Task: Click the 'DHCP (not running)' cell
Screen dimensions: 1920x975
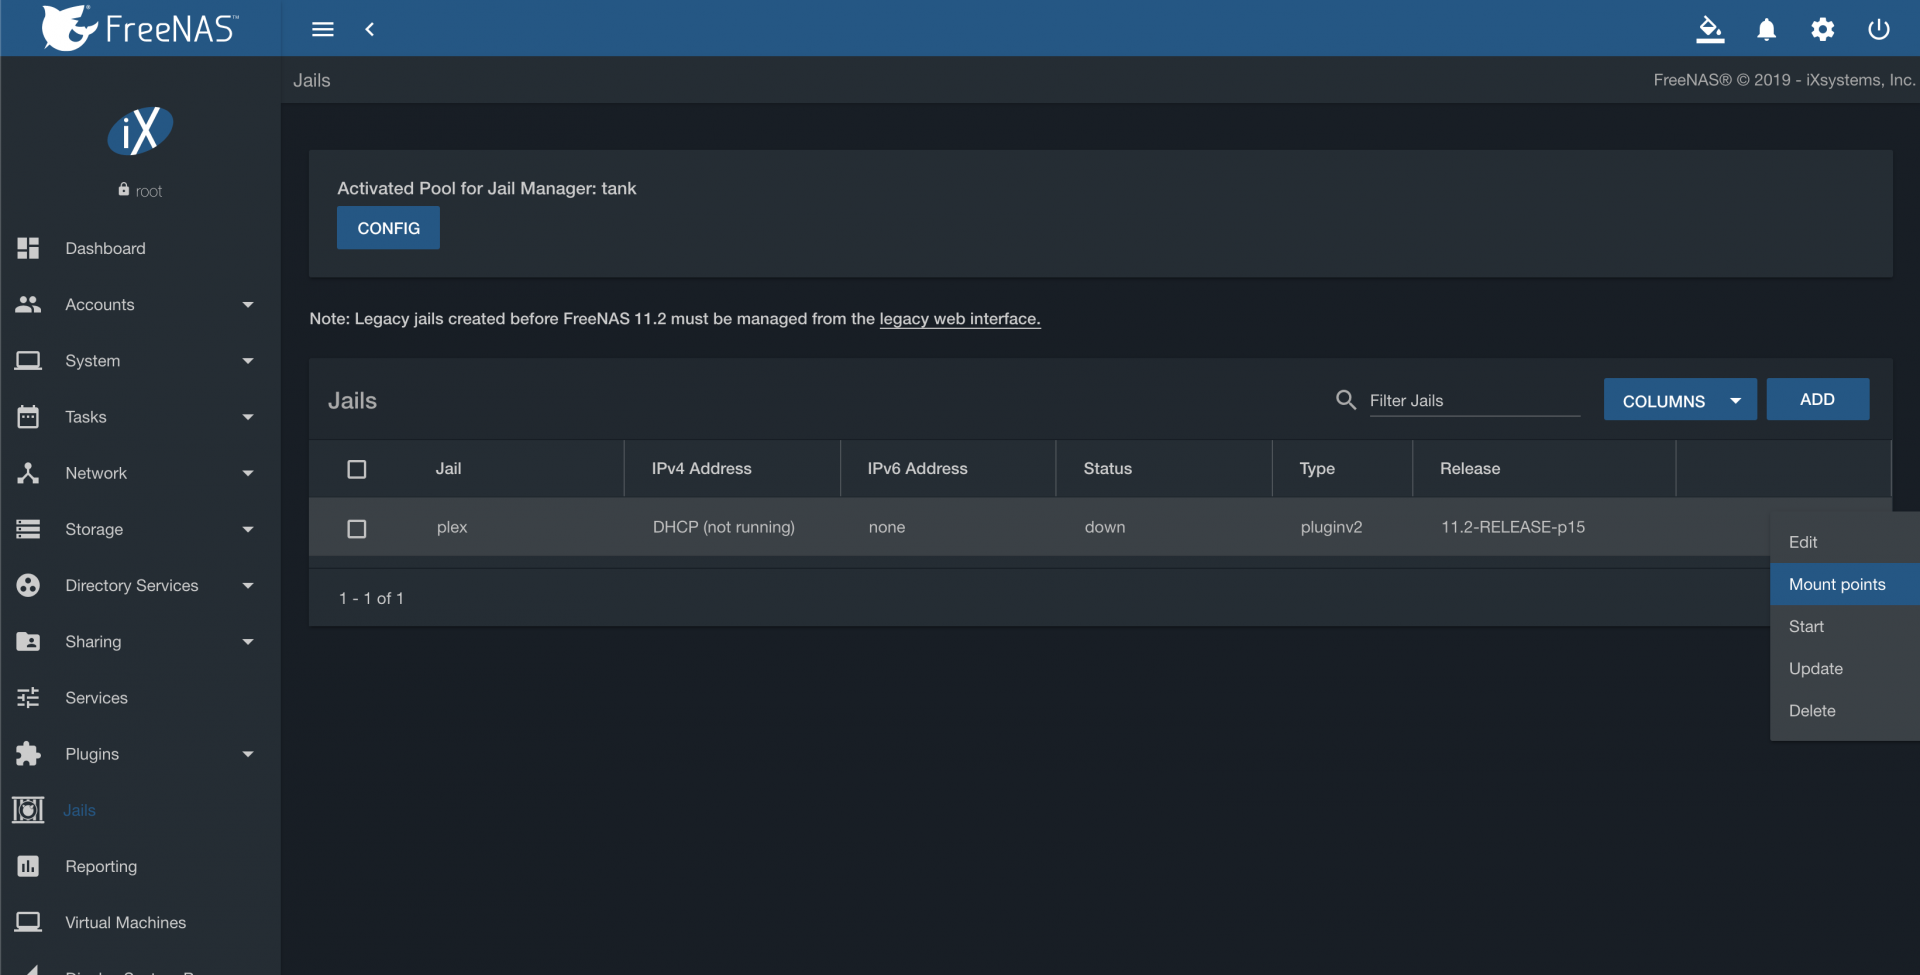Action: pyautogui.click(x=724, y=527)
